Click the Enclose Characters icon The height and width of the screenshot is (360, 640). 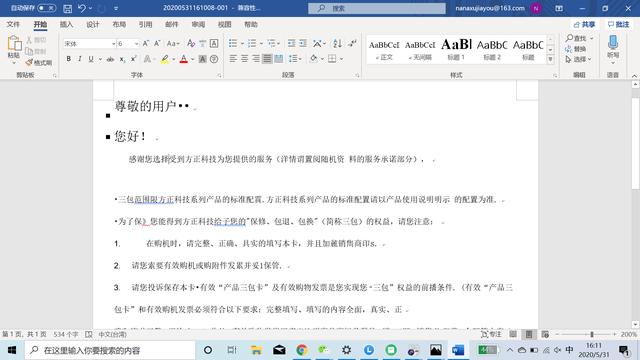[214, 59]
